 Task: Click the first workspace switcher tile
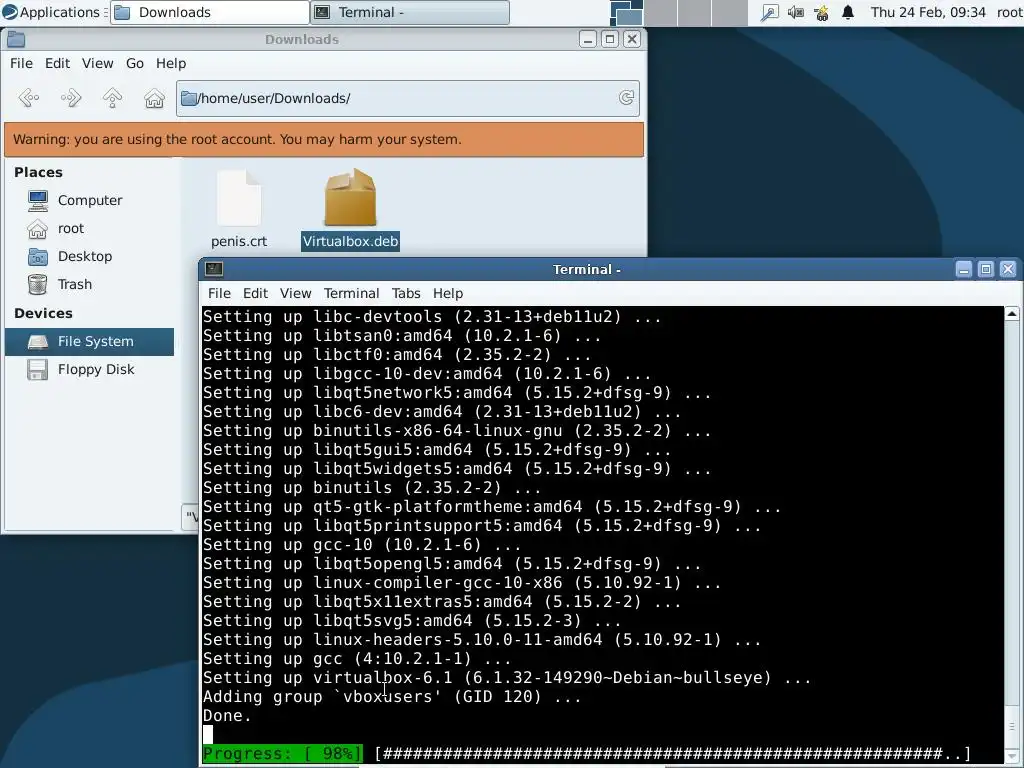pos(626,12)
